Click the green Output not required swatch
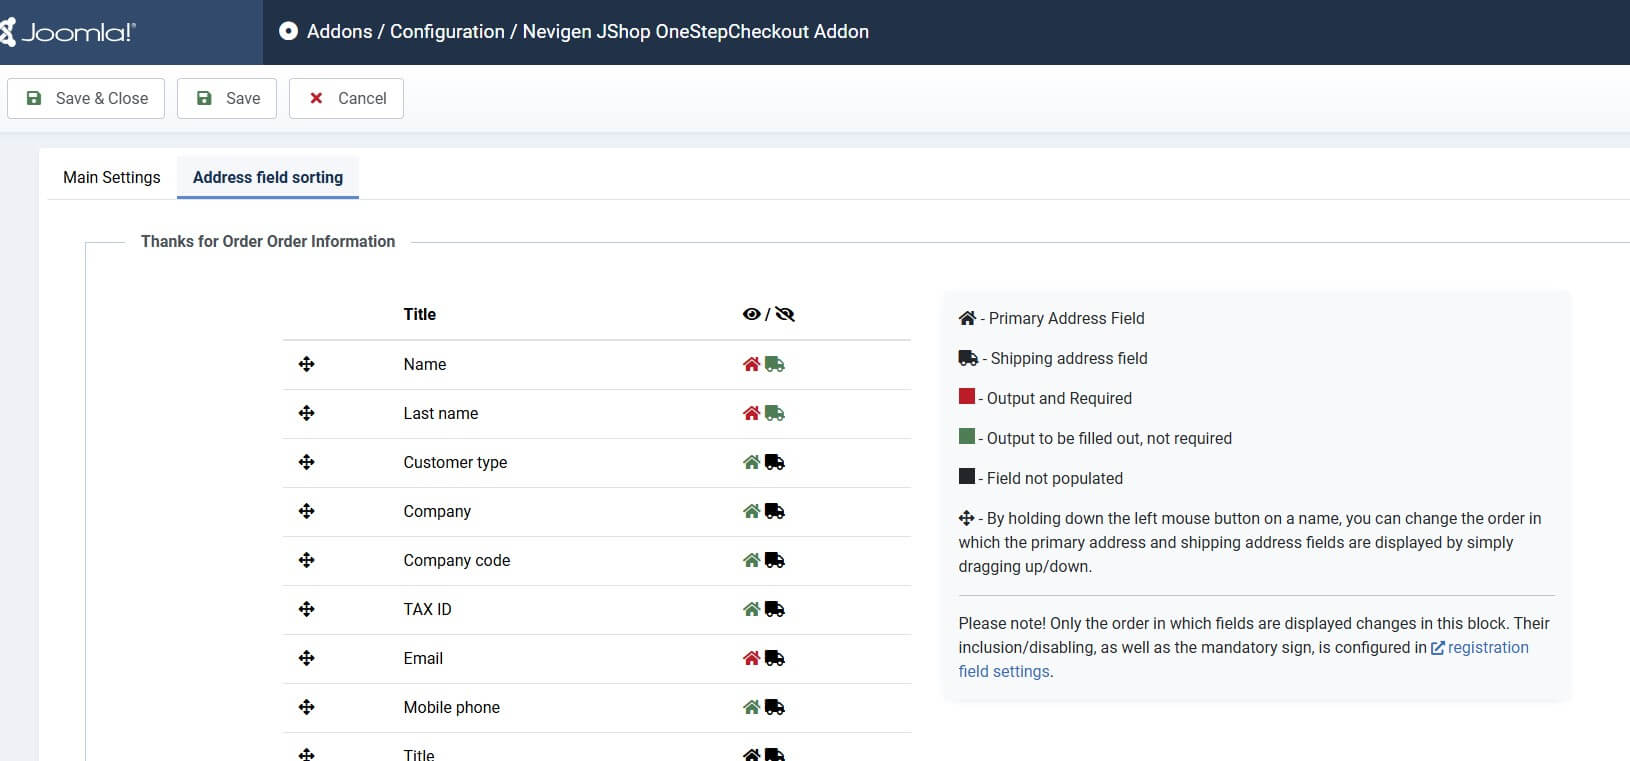This screenshot has height=761, width=1630. point(966,437)
